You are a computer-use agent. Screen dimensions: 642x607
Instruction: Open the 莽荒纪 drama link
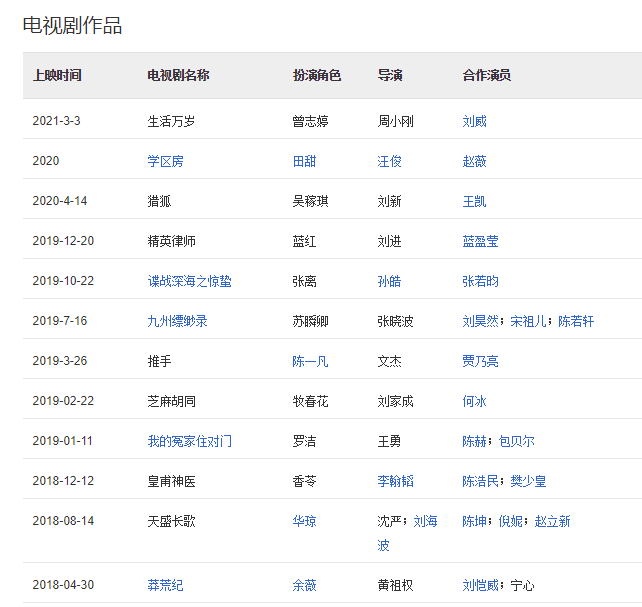[x=165, y=585]
